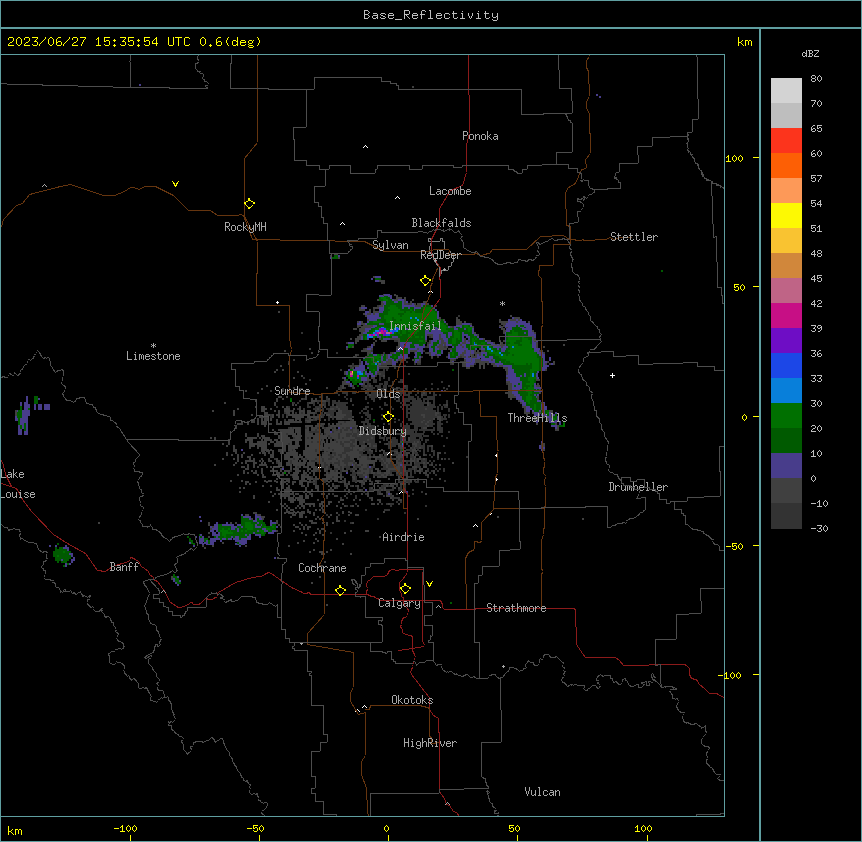Click the yellow 54 dBZ color swatch

786,215
